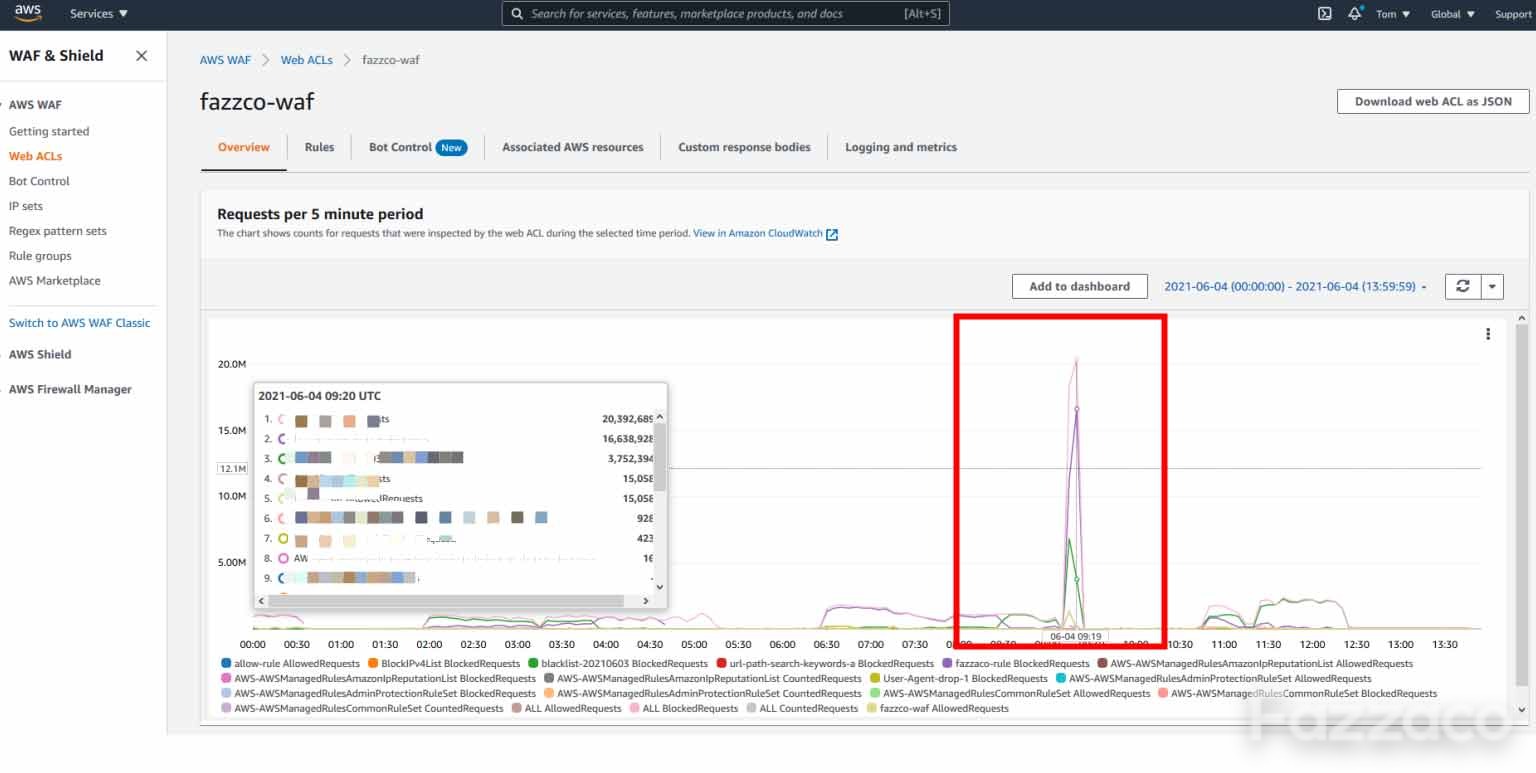Image resolution: width=1536 pixels, height=773 pixels.
Task: Select IP sets in sidebar
Action: click(x=26, y=206)
